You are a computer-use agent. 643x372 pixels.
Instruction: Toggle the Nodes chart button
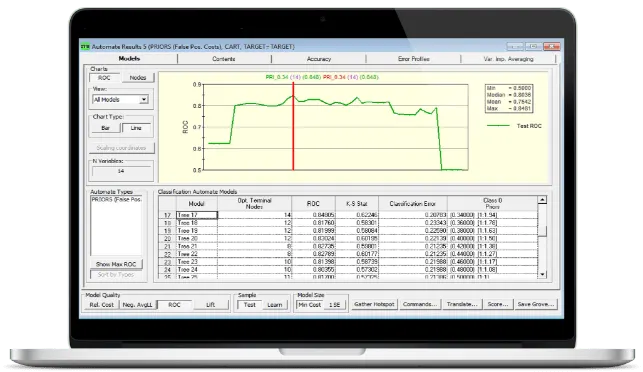coord(138,78)
